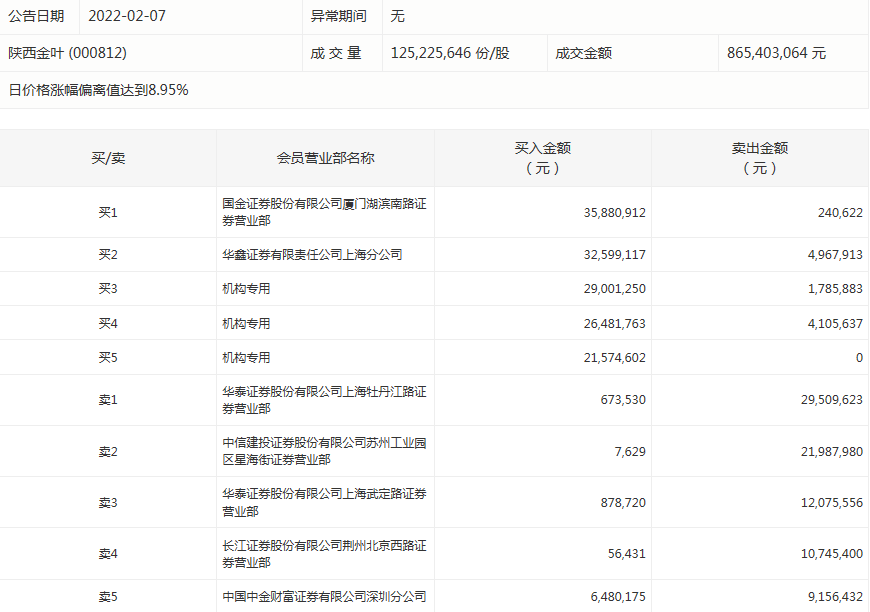Select sell amount 29,509,623
Screen dimensions: 870x612
[x=832, y=399]
